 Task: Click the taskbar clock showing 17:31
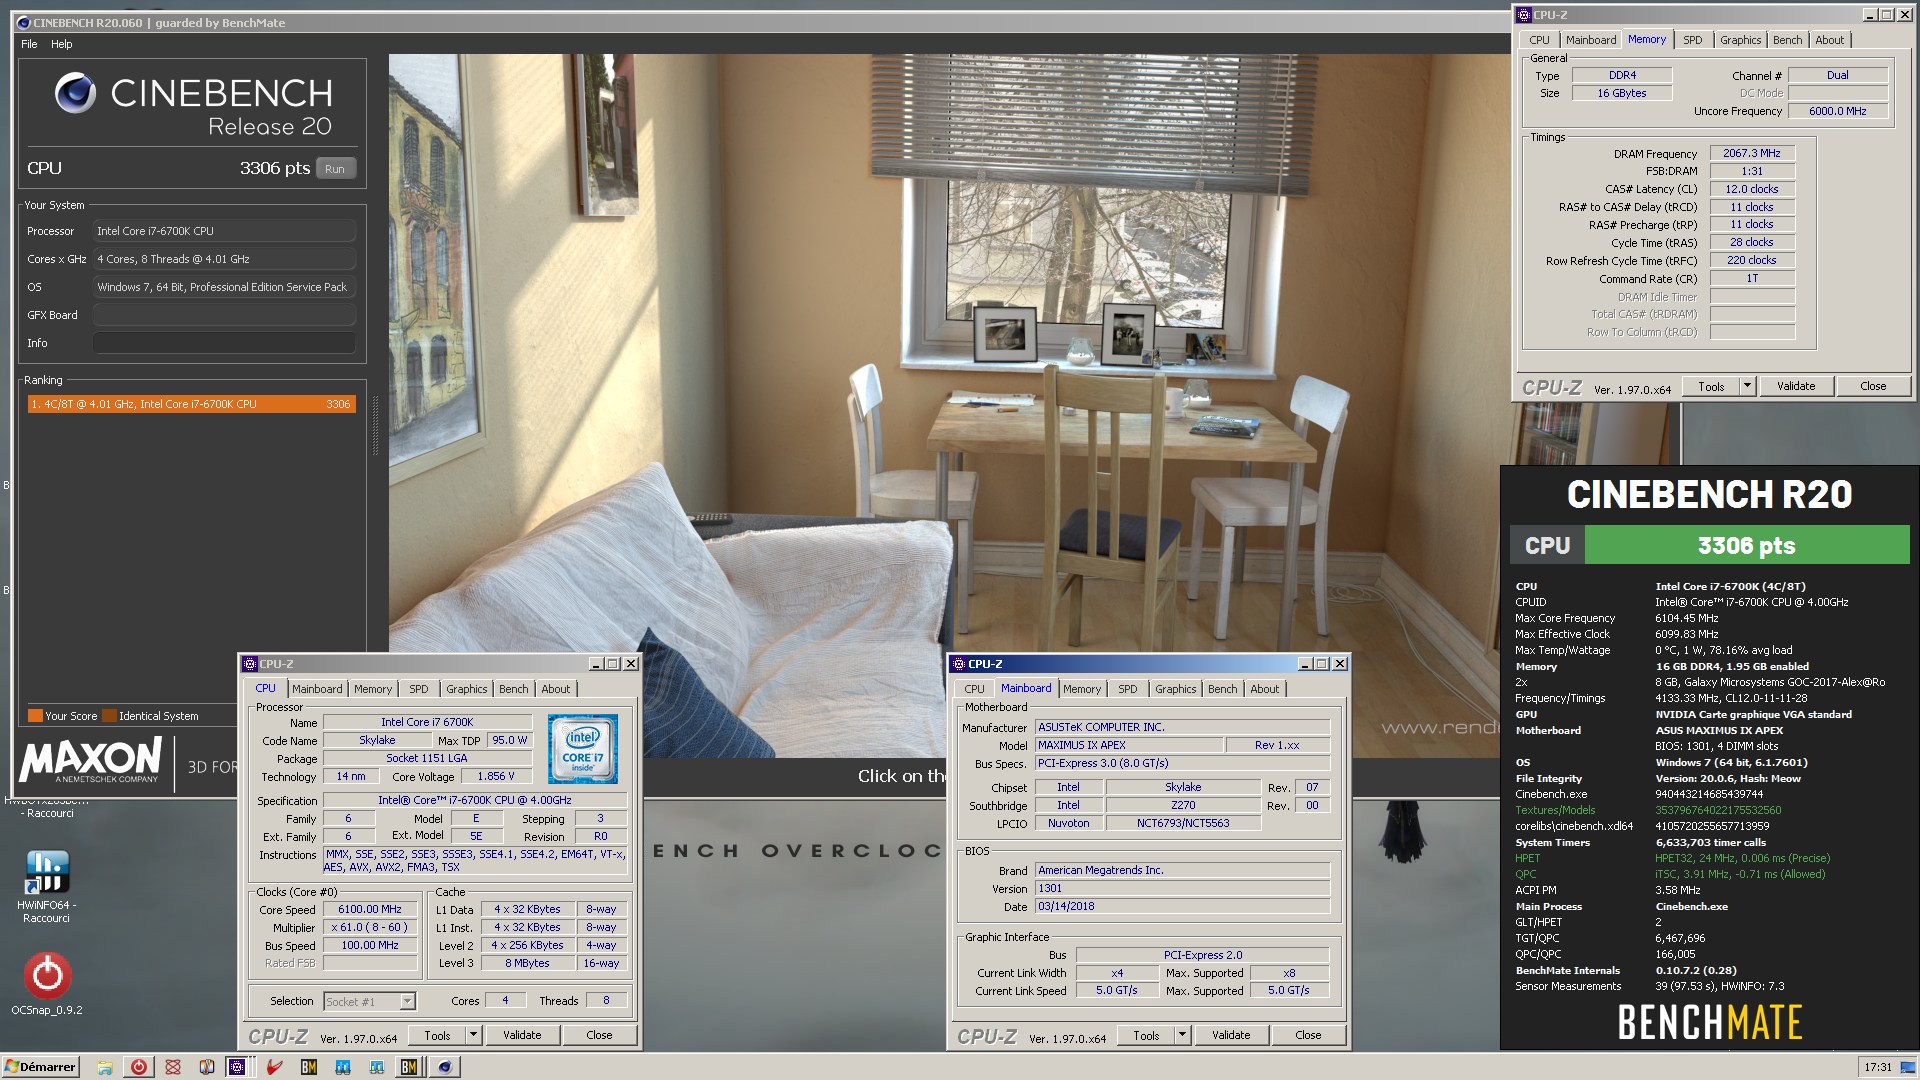pos(1878,1067)
